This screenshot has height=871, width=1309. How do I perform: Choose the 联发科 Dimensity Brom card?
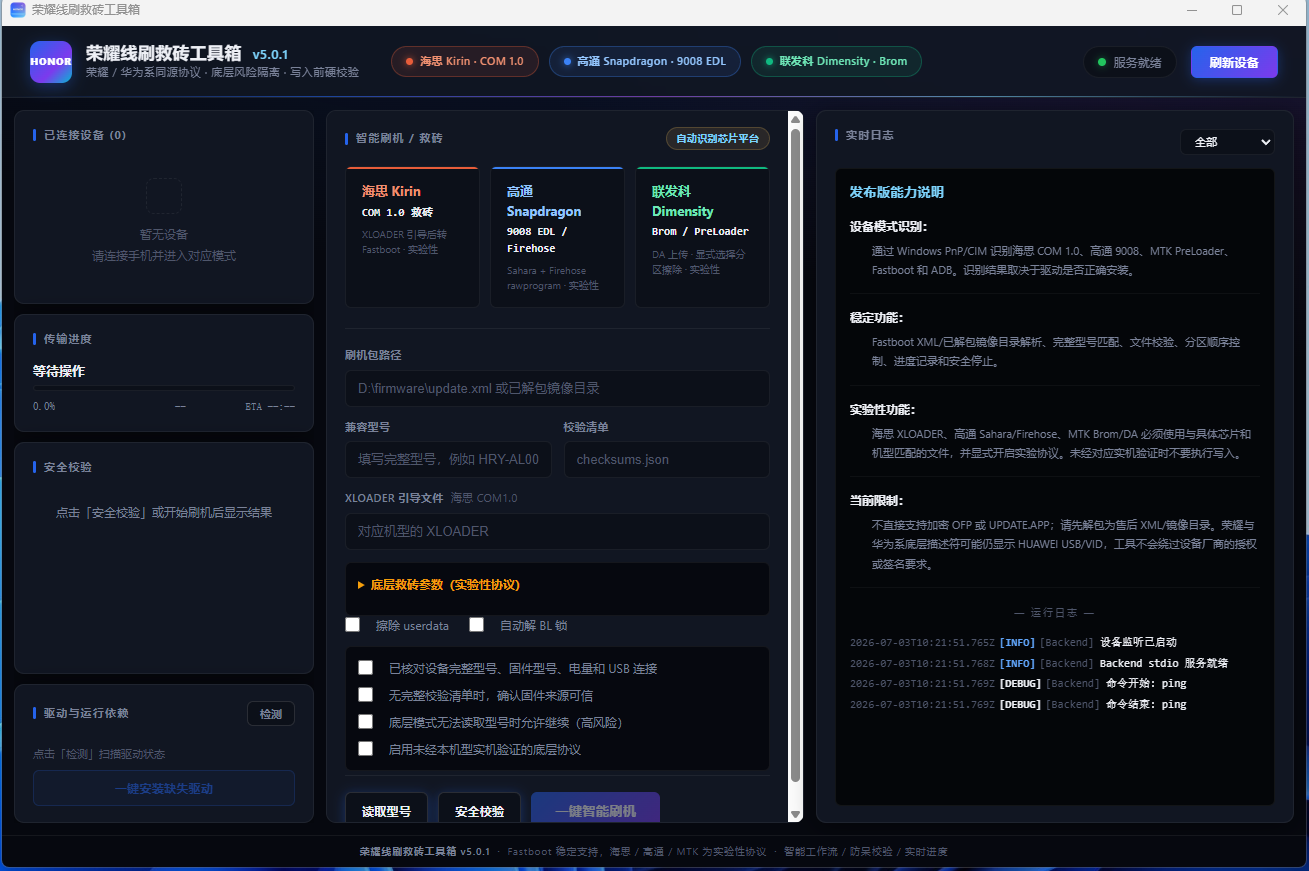702,237
